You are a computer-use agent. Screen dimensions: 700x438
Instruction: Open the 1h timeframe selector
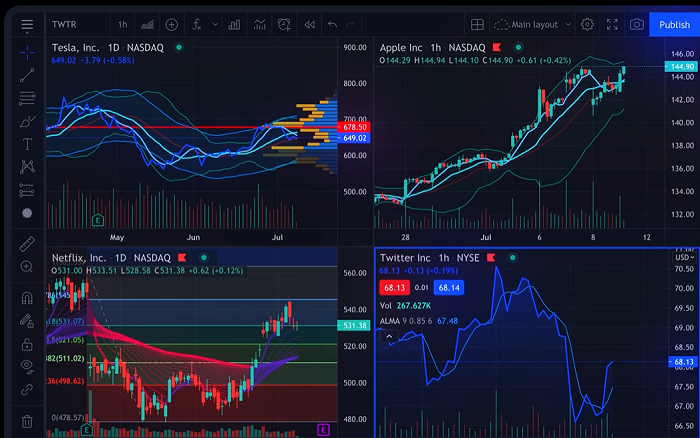[x=123, y=25]
